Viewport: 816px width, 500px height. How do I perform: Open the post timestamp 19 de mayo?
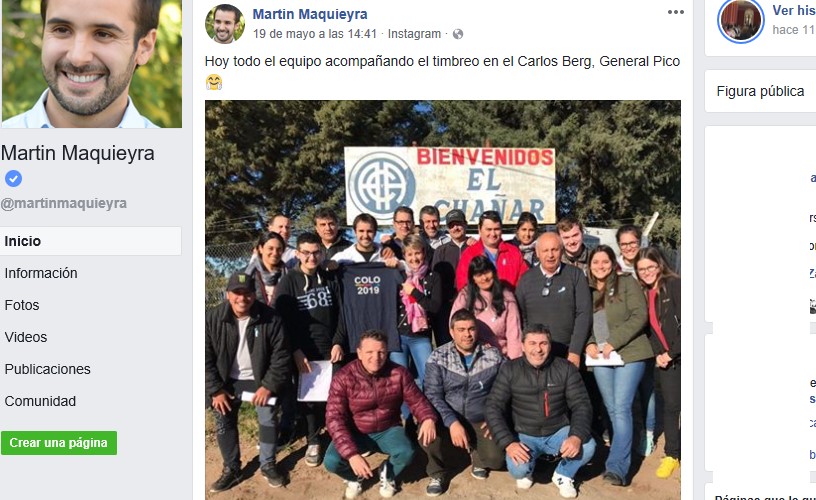315,34
